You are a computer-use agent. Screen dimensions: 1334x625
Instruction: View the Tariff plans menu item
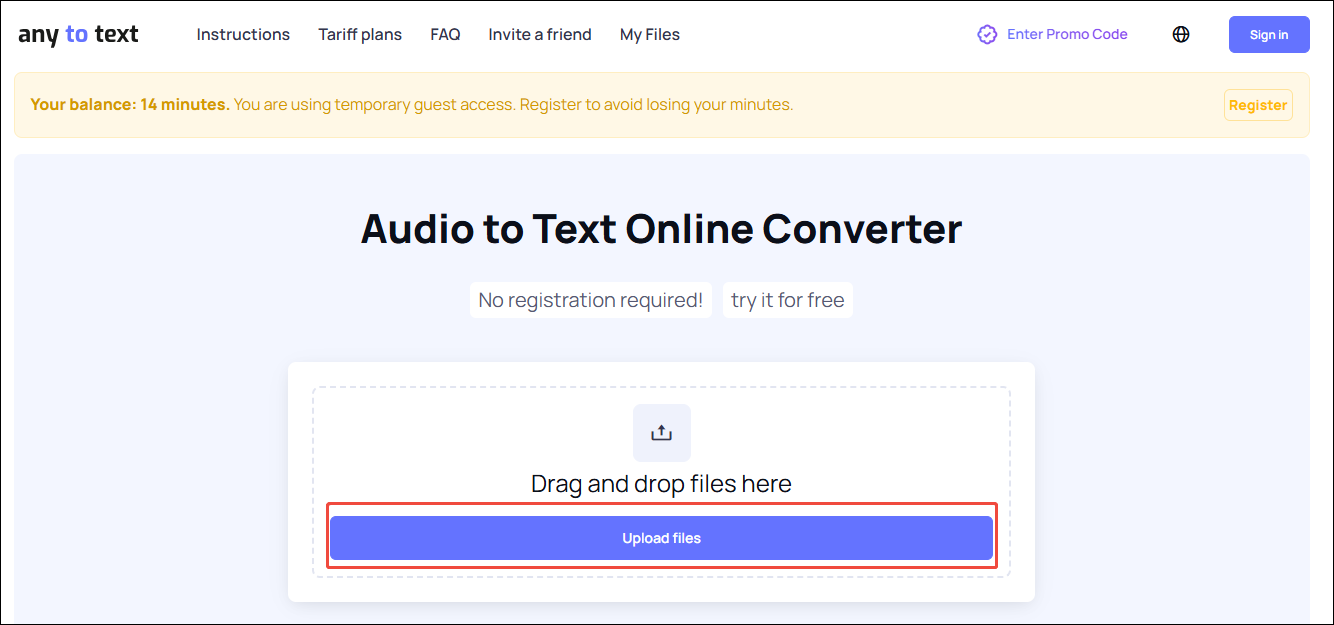tap(359, 34)
